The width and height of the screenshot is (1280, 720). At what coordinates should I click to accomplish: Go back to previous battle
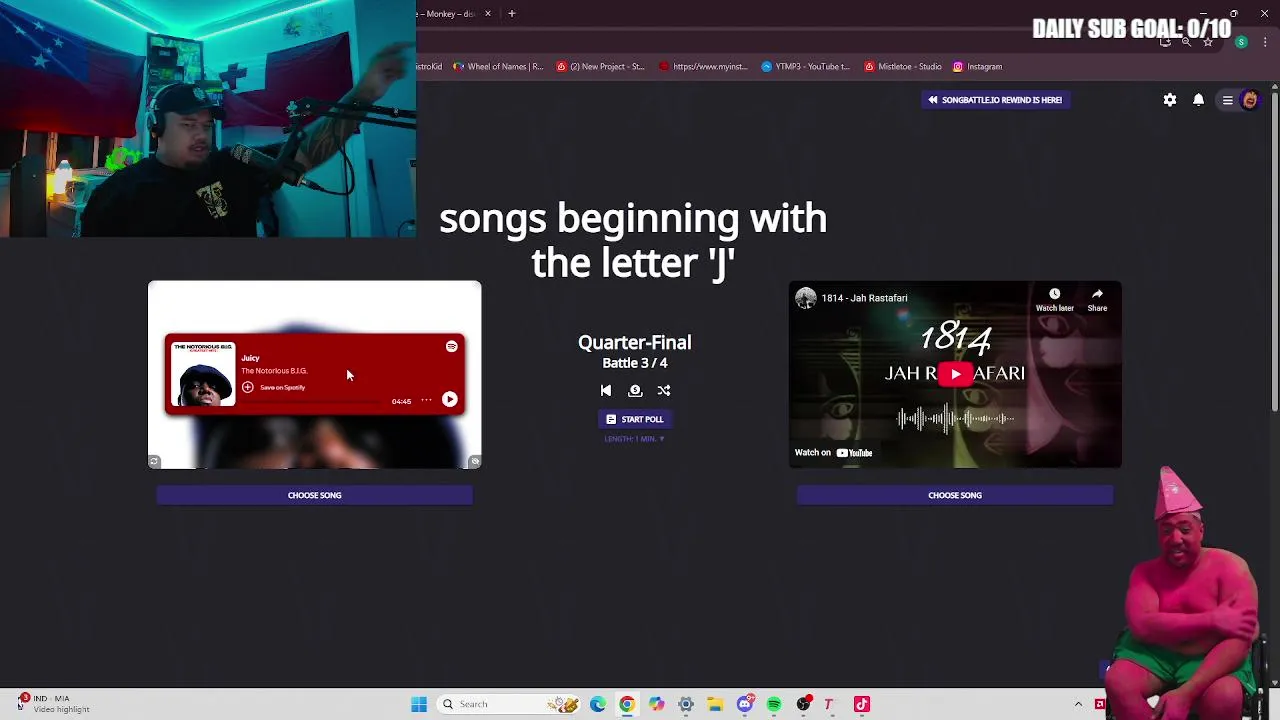point(606,391)
